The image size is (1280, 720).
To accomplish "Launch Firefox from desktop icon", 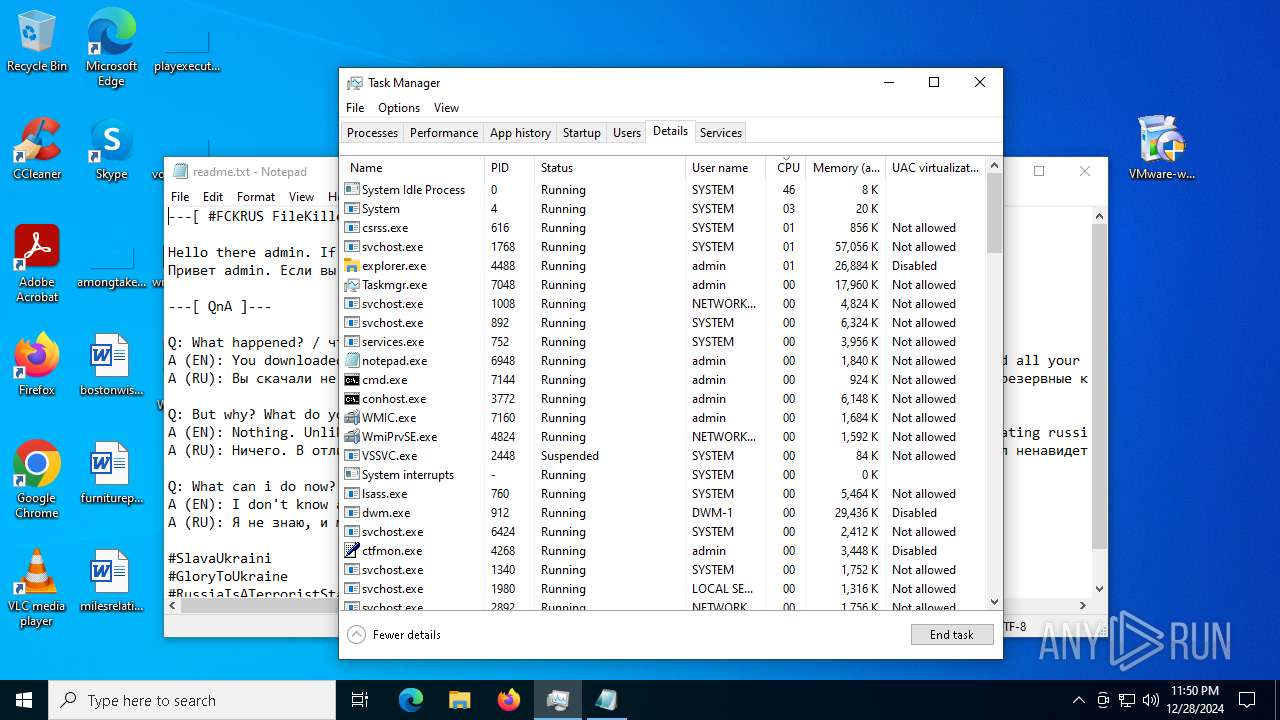I will pyautogui.click(x=37, y=366).
